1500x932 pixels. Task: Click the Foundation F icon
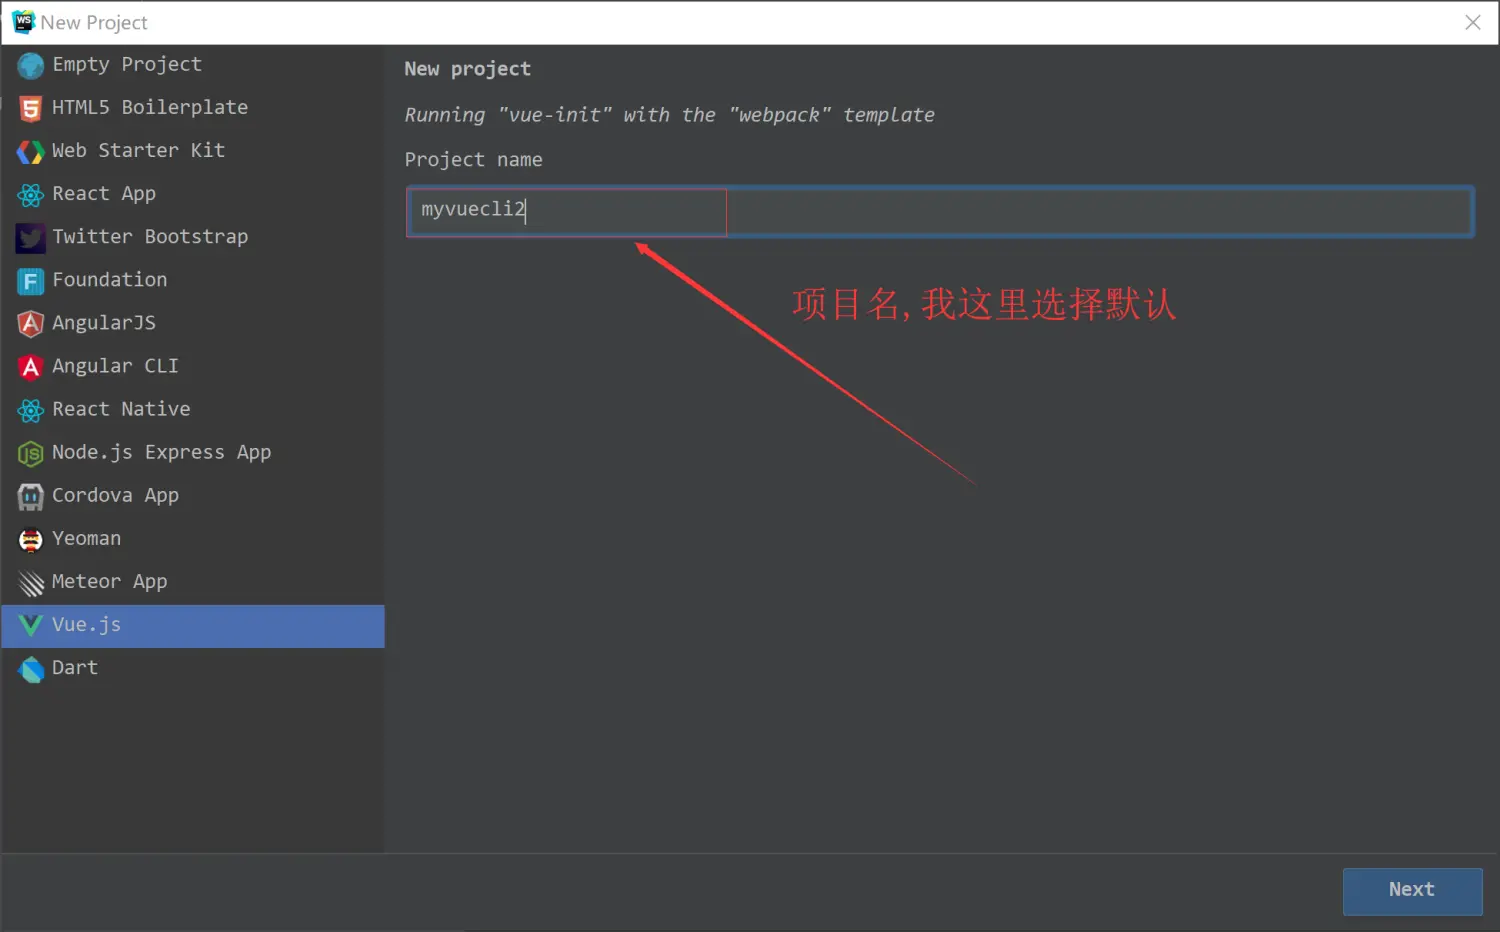[x=31, y=281]
